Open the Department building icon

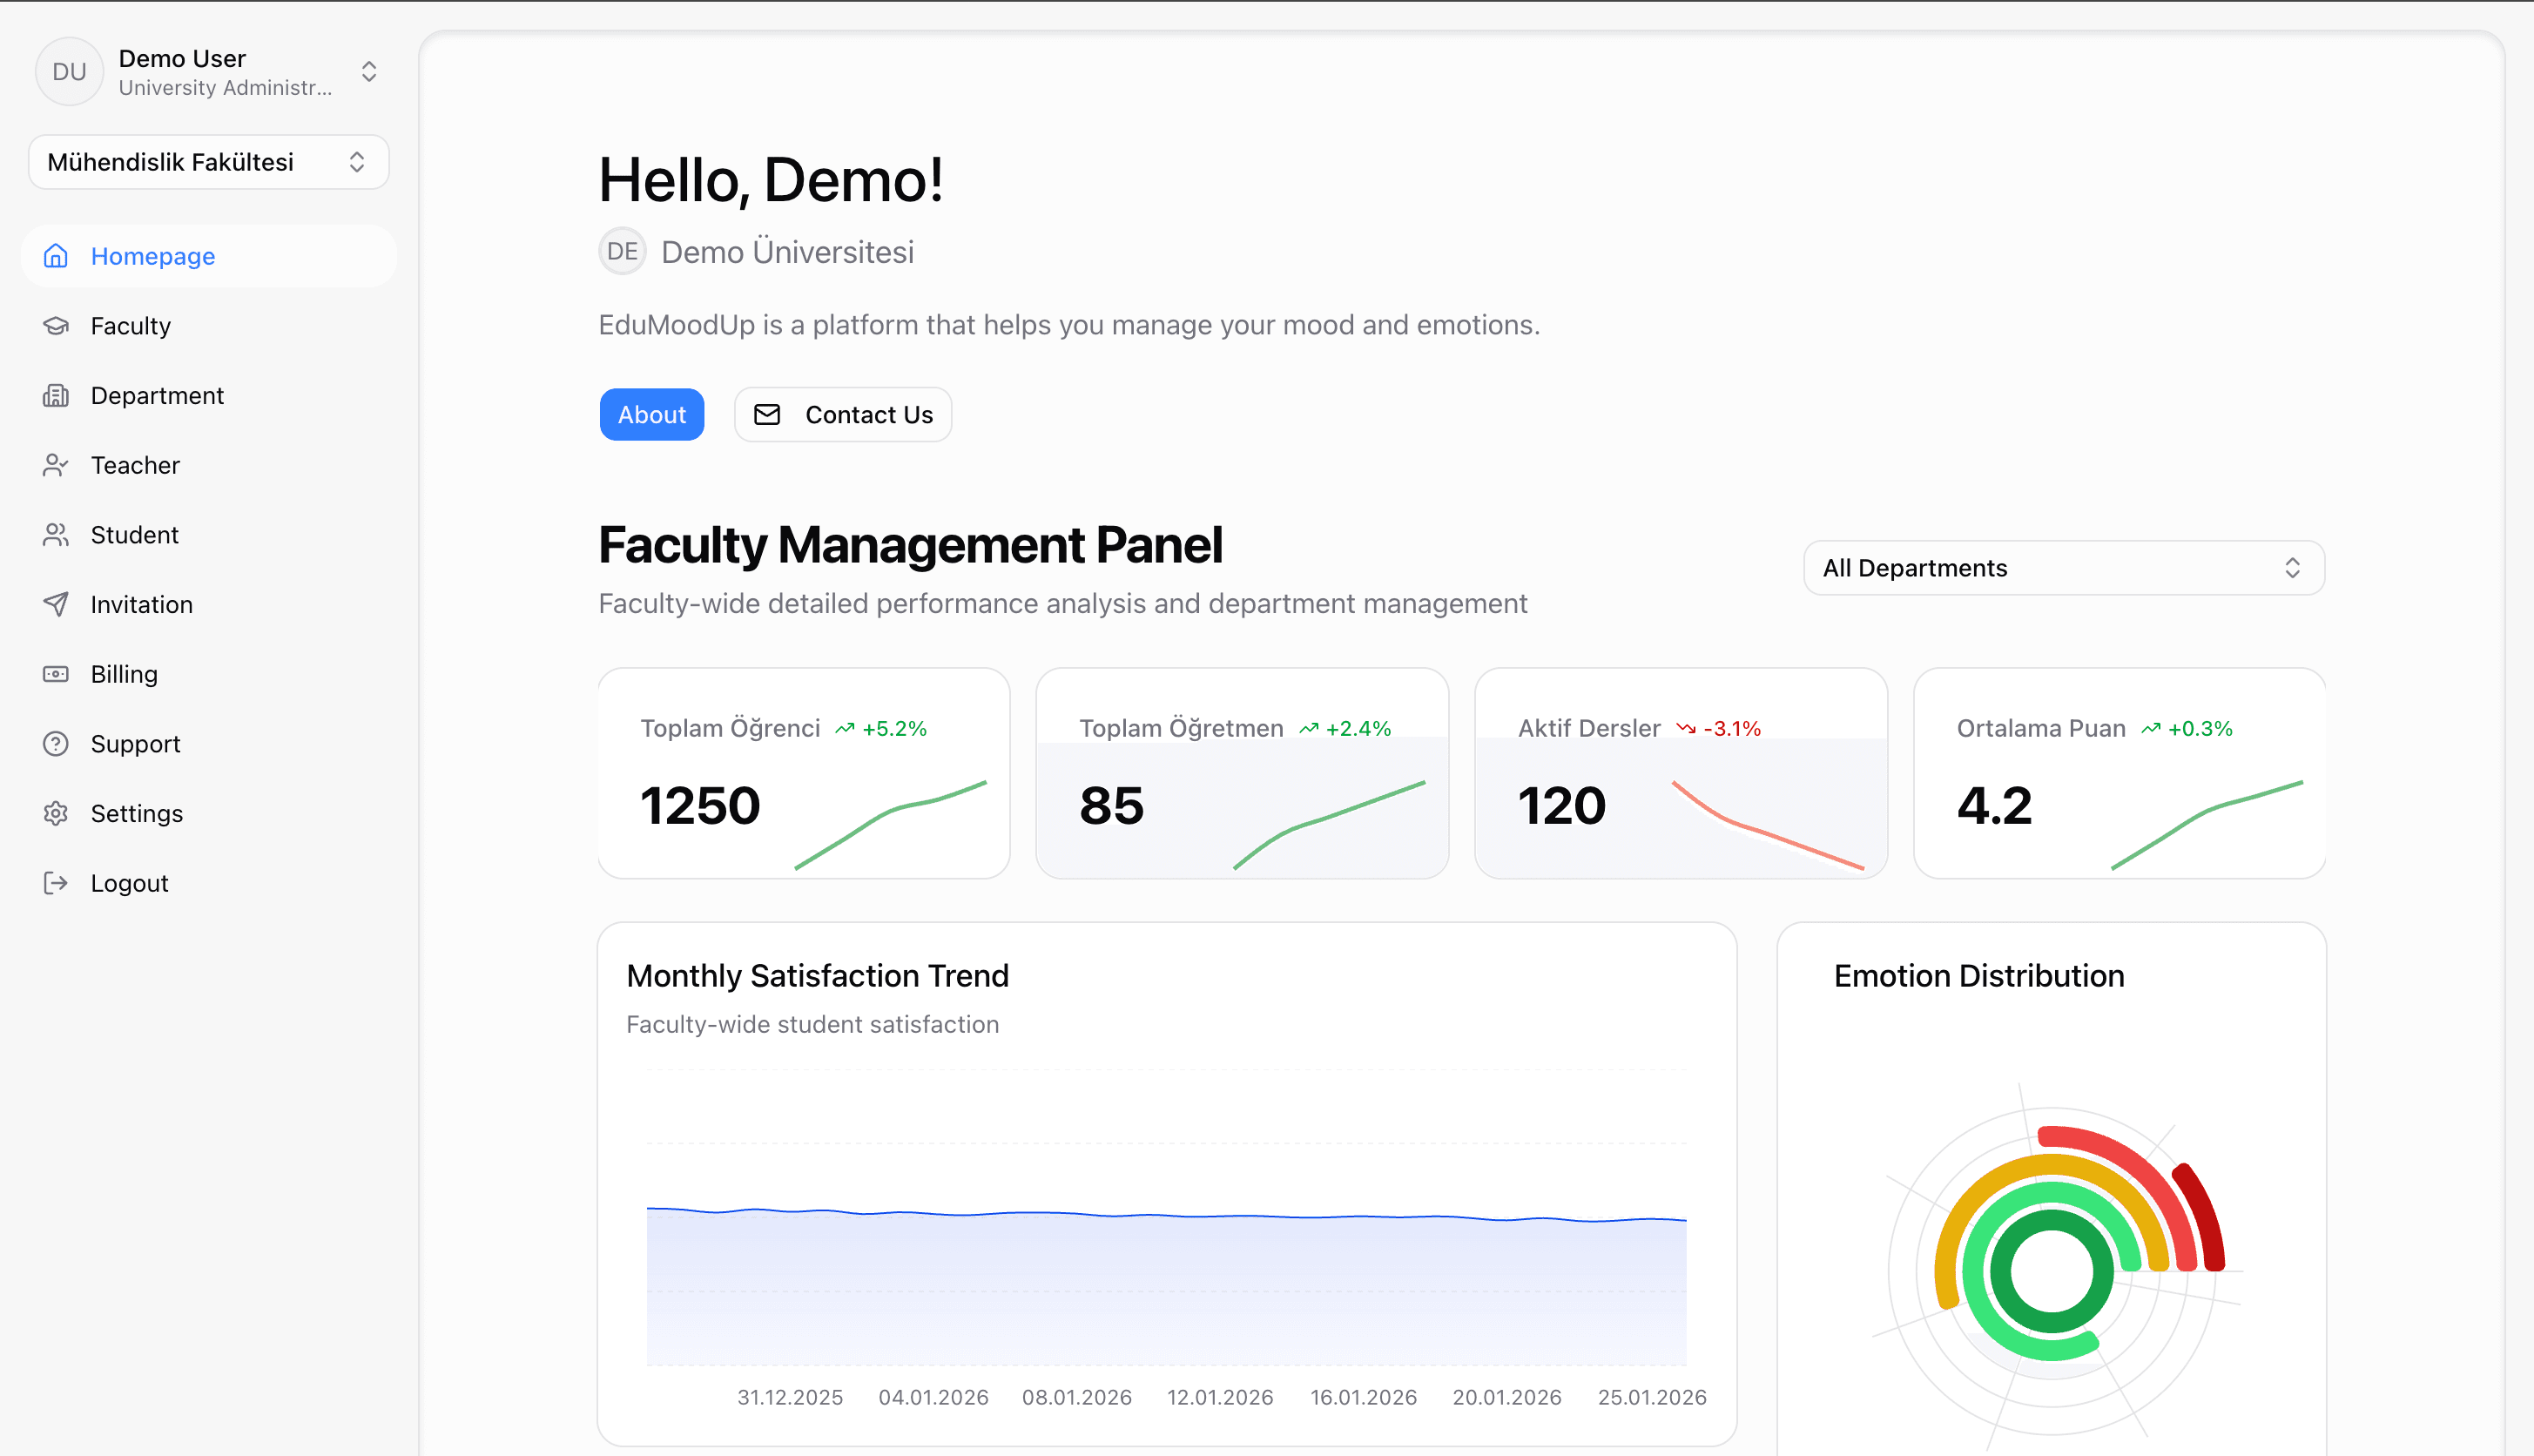point(55,395)
